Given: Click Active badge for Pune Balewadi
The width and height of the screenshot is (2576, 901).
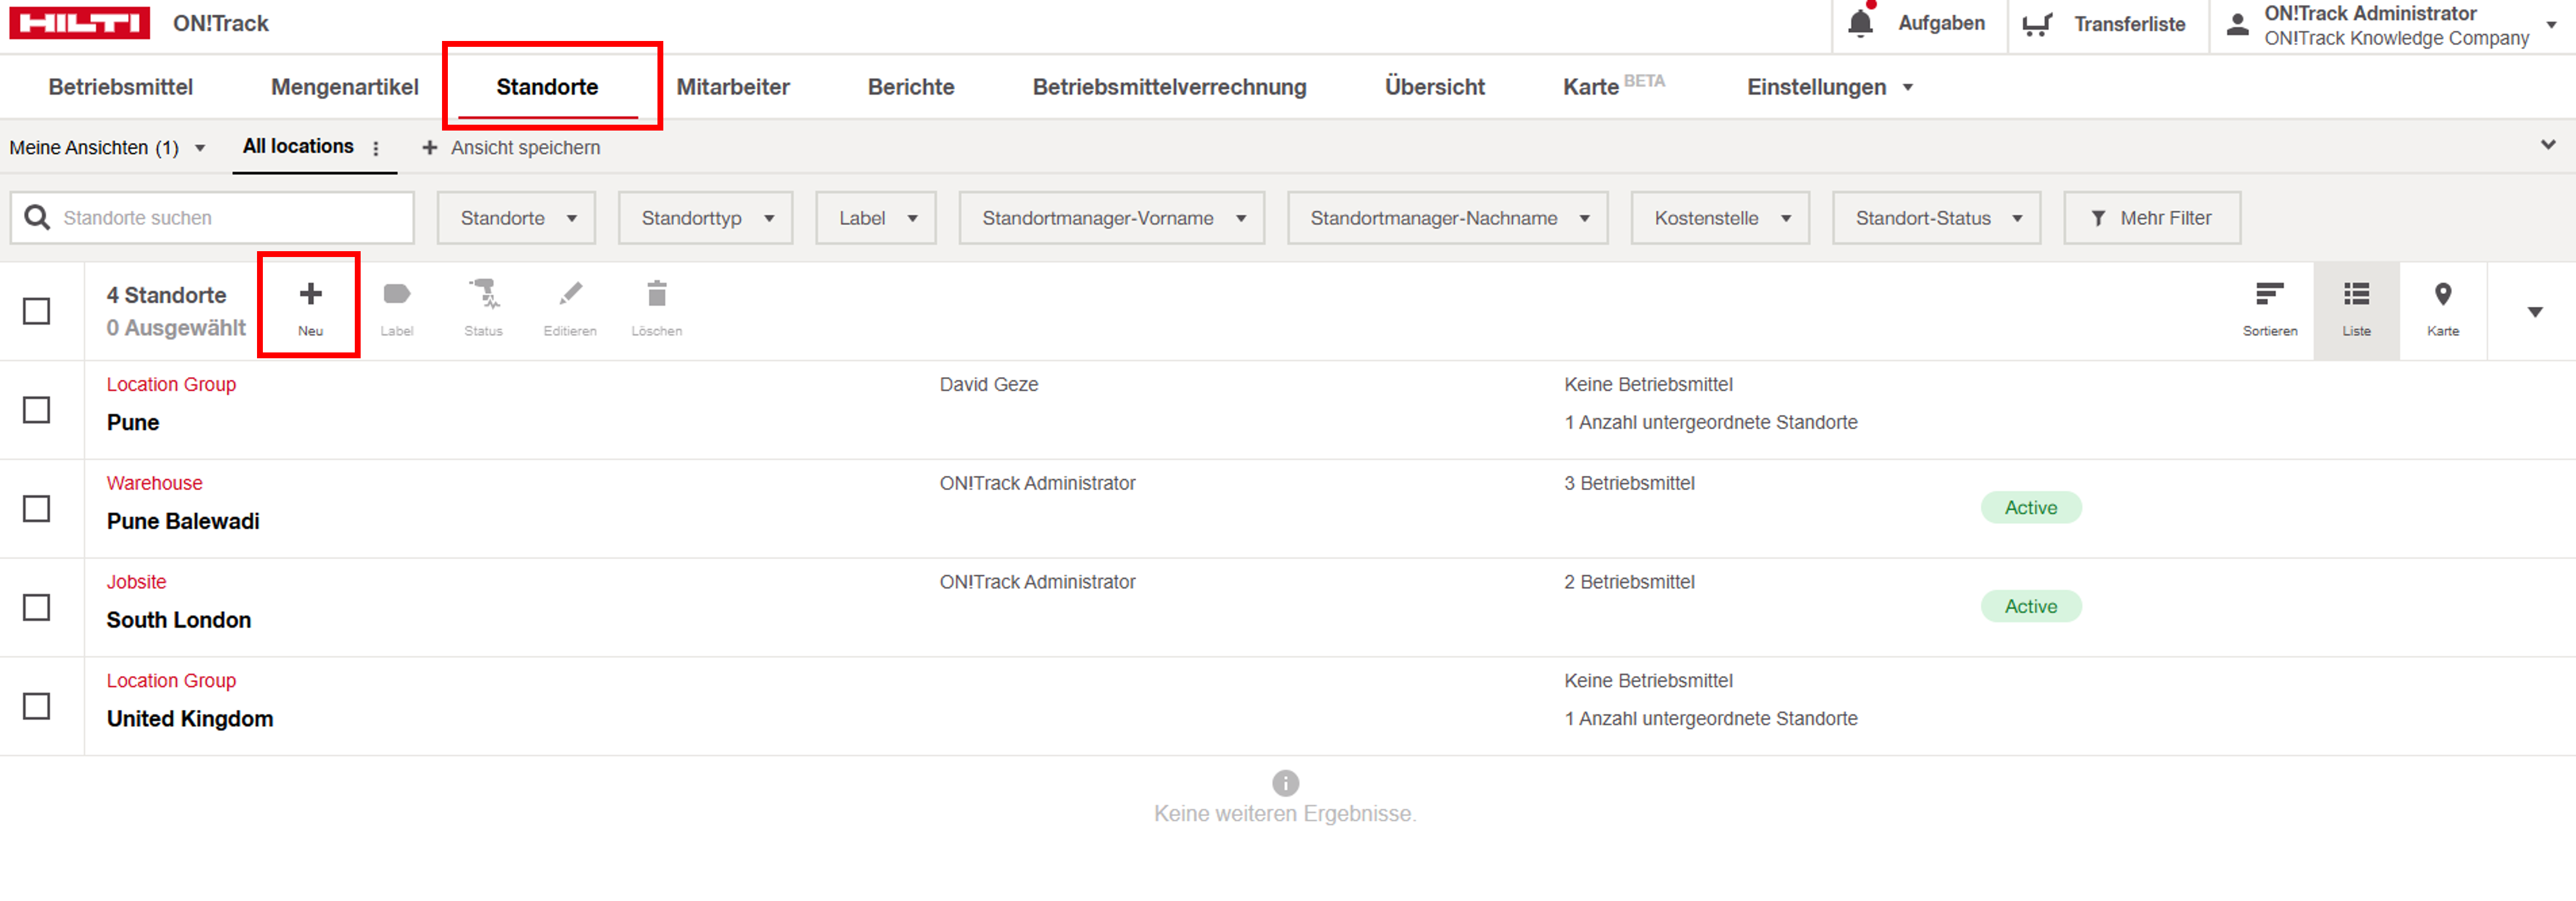Looking at the screenshot, I should [x=2031, y=508].
